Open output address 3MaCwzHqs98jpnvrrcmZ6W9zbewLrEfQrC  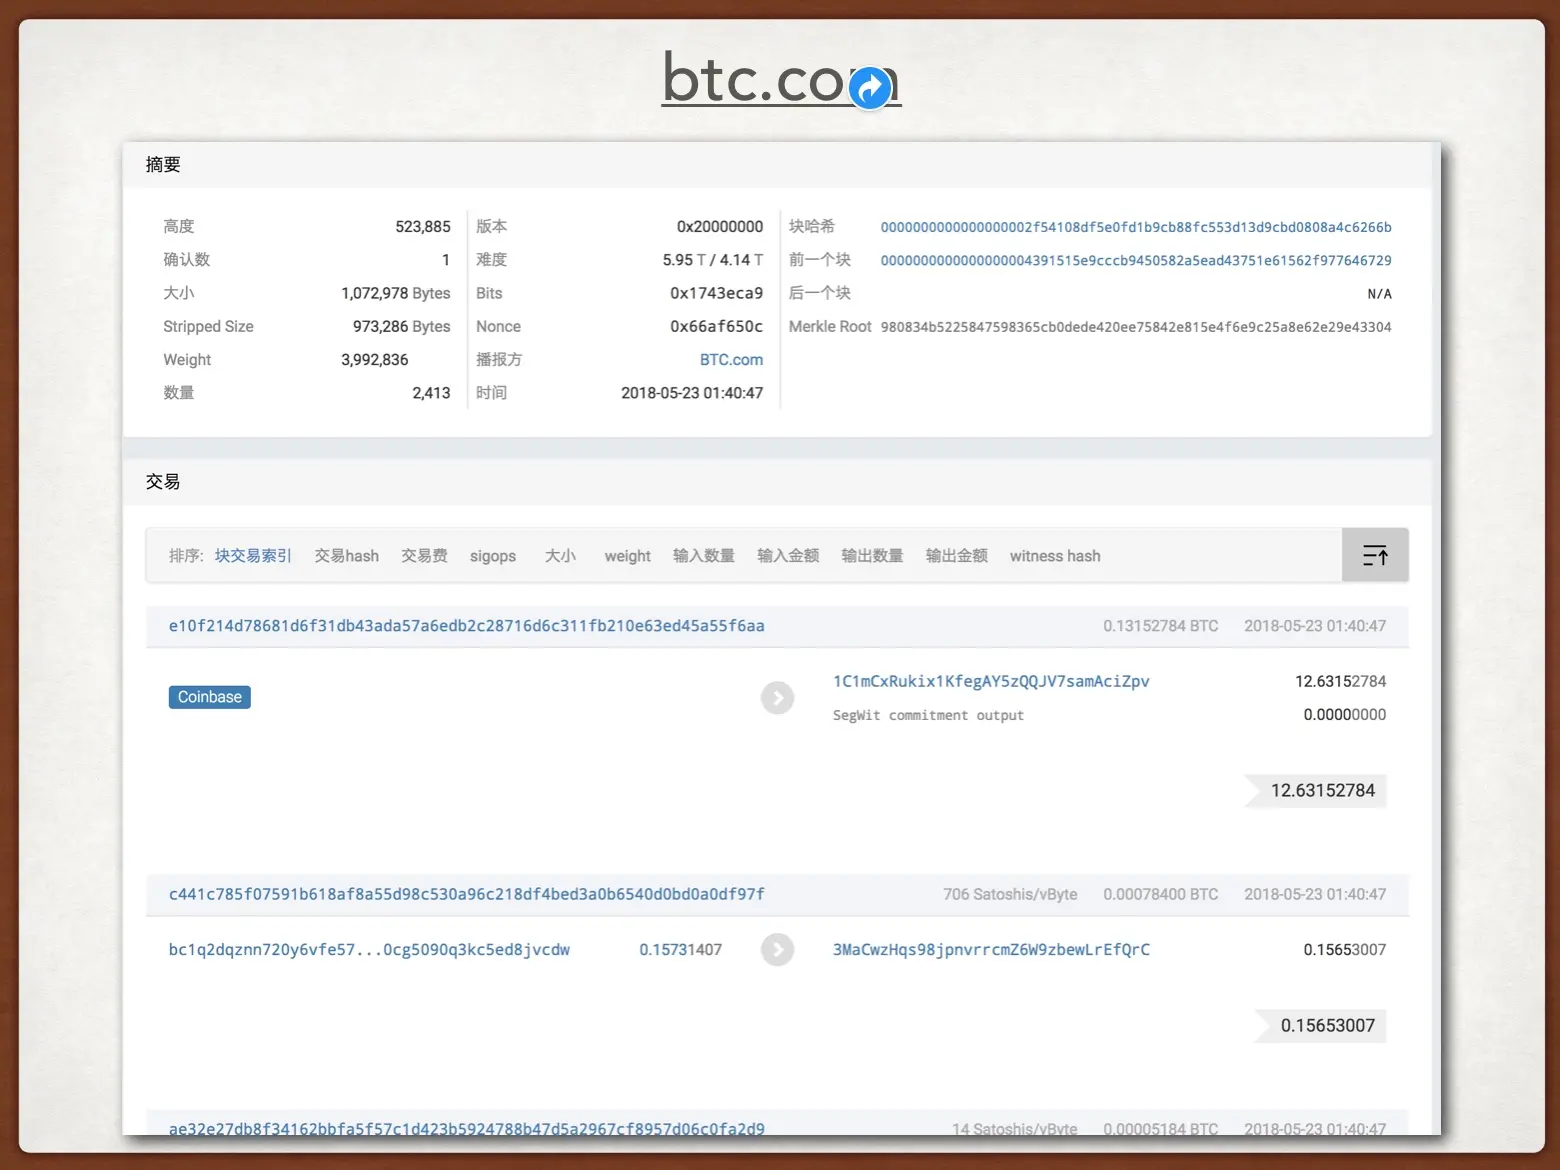991,950
